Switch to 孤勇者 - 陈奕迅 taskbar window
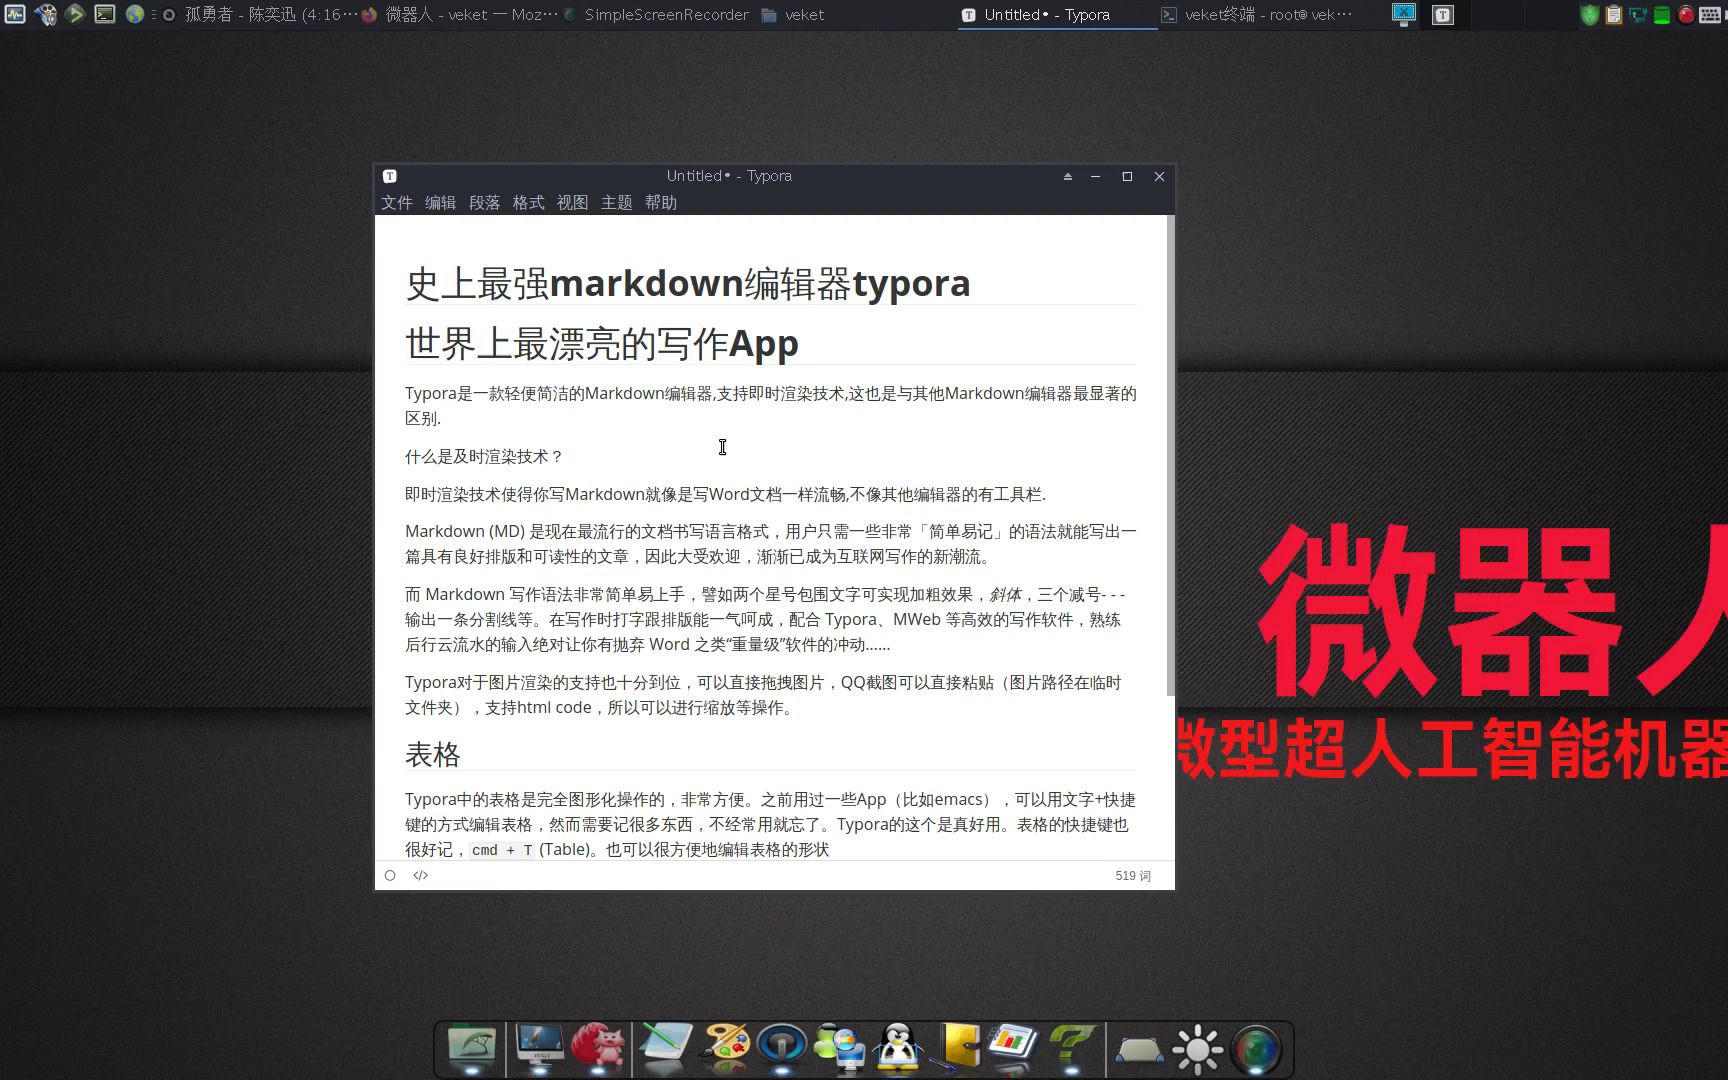The image size is (1728, 1080). [x=258, y=14]
